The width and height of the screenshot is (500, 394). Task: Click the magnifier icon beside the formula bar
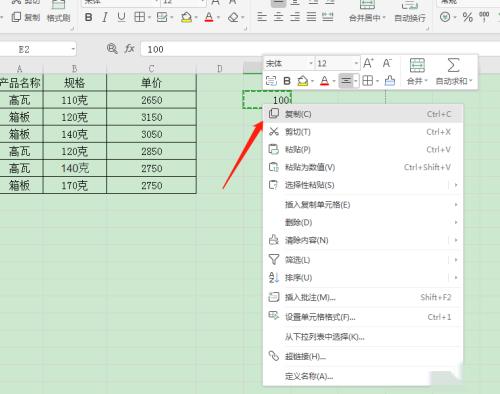pos(112,49)
